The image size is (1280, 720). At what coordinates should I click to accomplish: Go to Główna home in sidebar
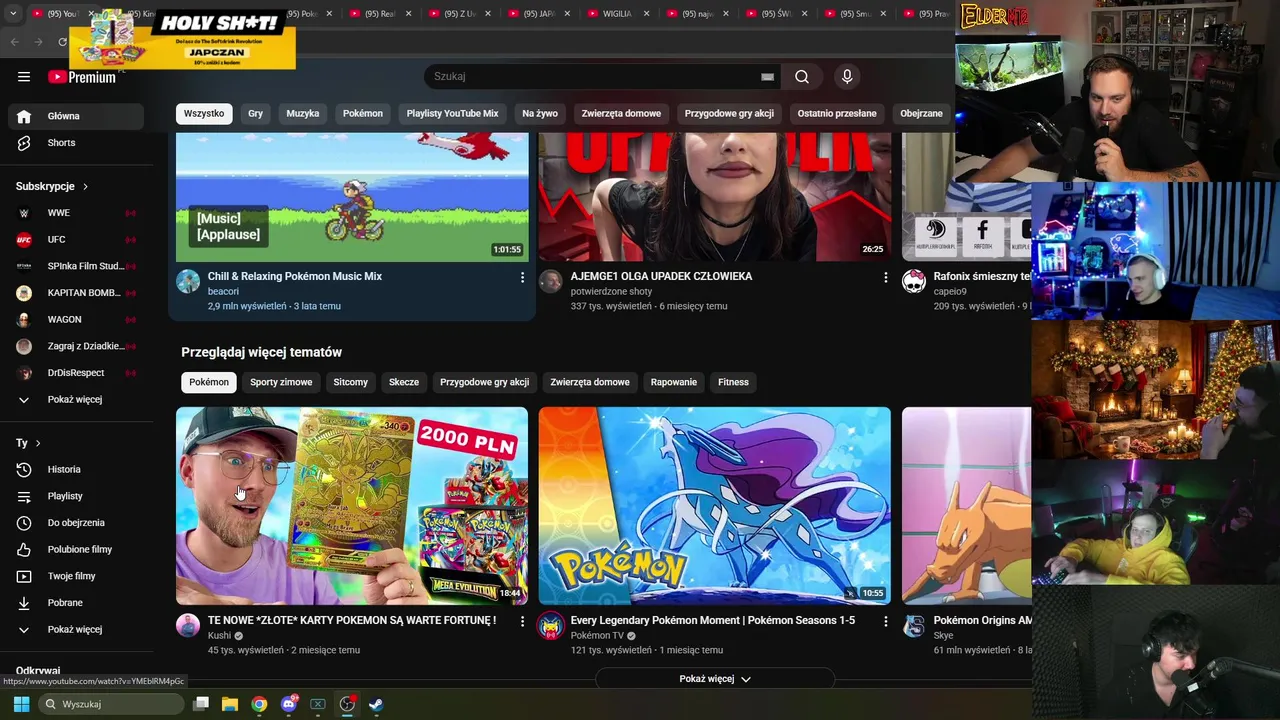pos(76,116)
